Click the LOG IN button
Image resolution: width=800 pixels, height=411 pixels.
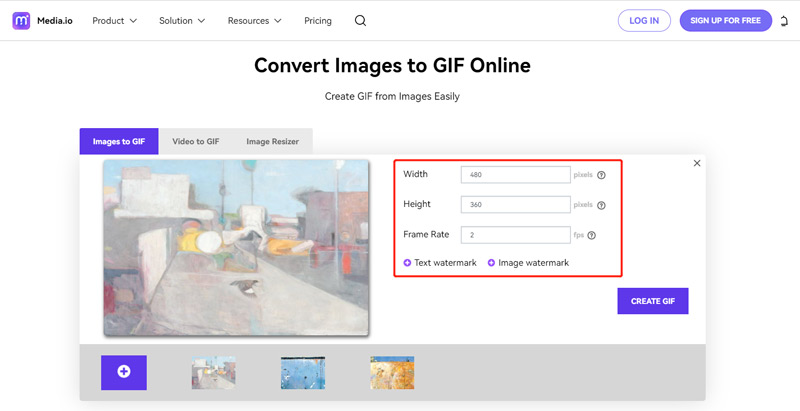(x=644, y=21)
